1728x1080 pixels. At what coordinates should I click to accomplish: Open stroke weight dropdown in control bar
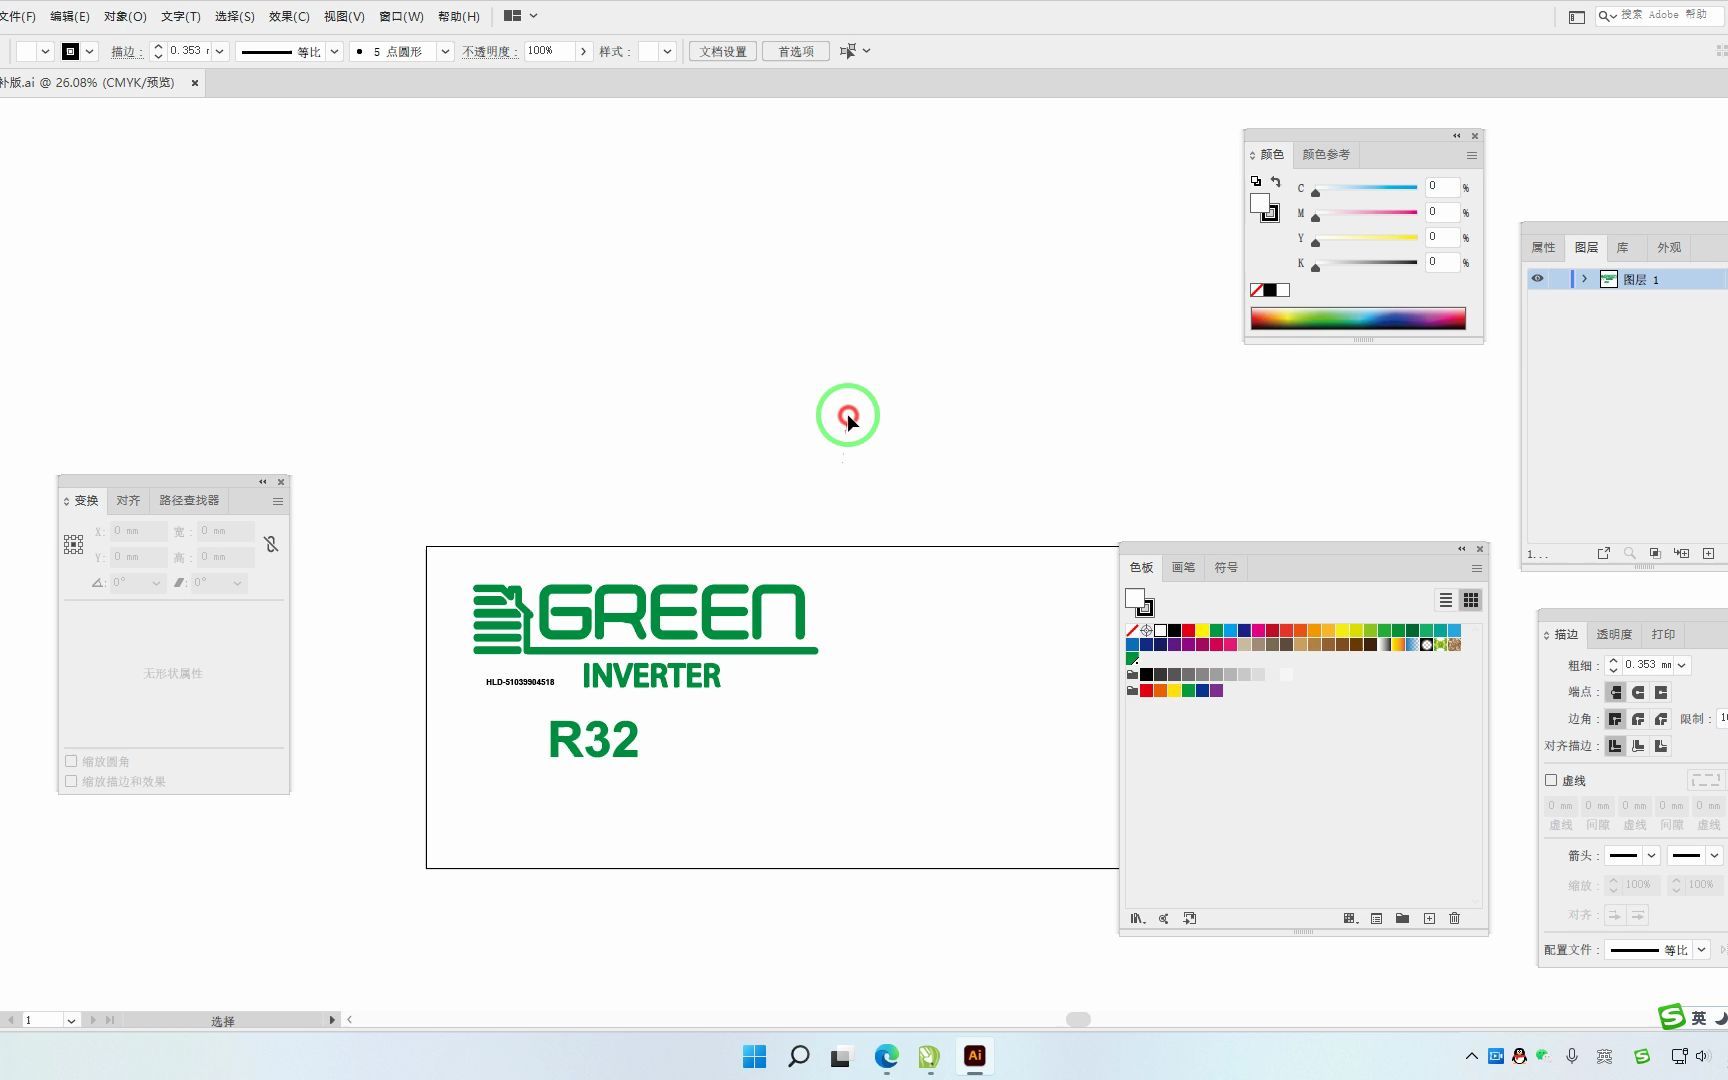click(x=220, y=51)
